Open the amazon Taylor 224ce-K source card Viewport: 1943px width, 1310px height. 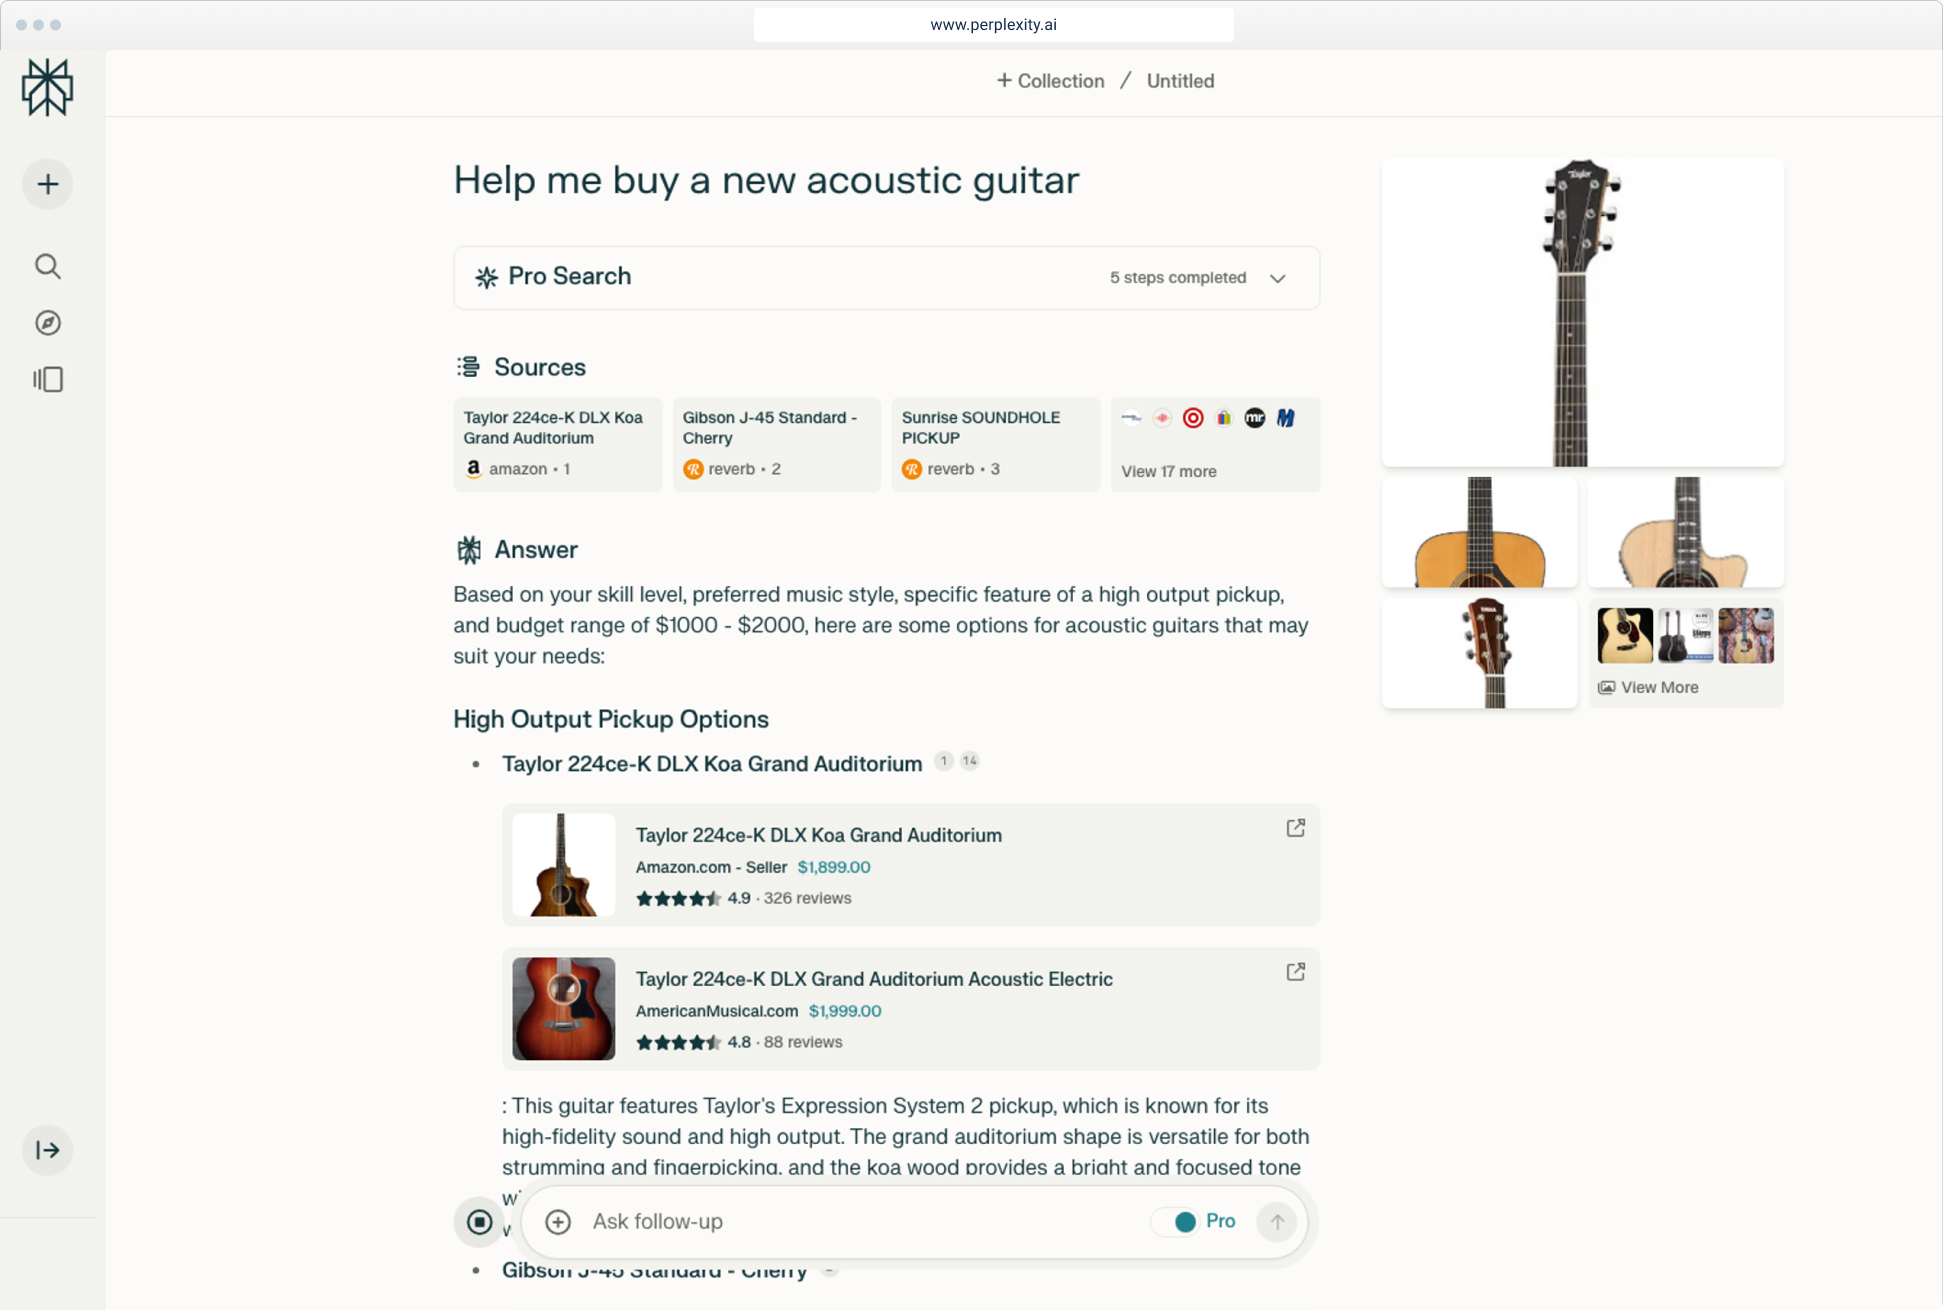tap(557, 444)
